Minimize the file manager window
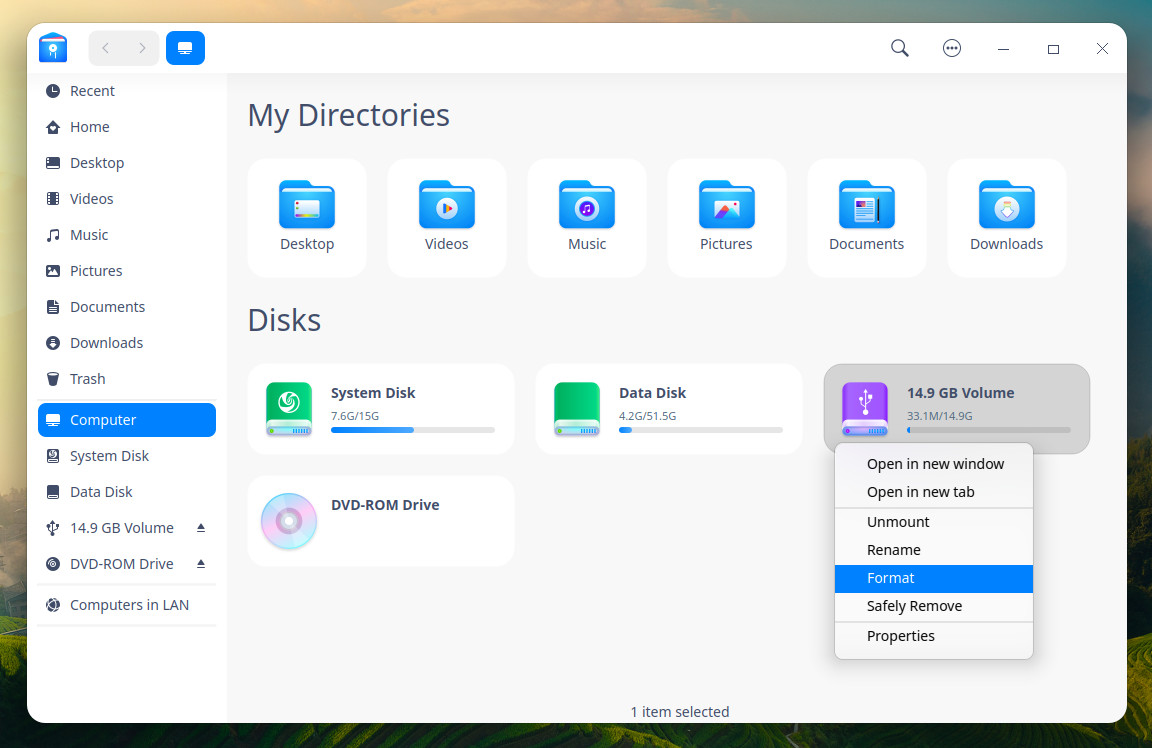Screen dimensions: 1152x748 [1003, 49]
